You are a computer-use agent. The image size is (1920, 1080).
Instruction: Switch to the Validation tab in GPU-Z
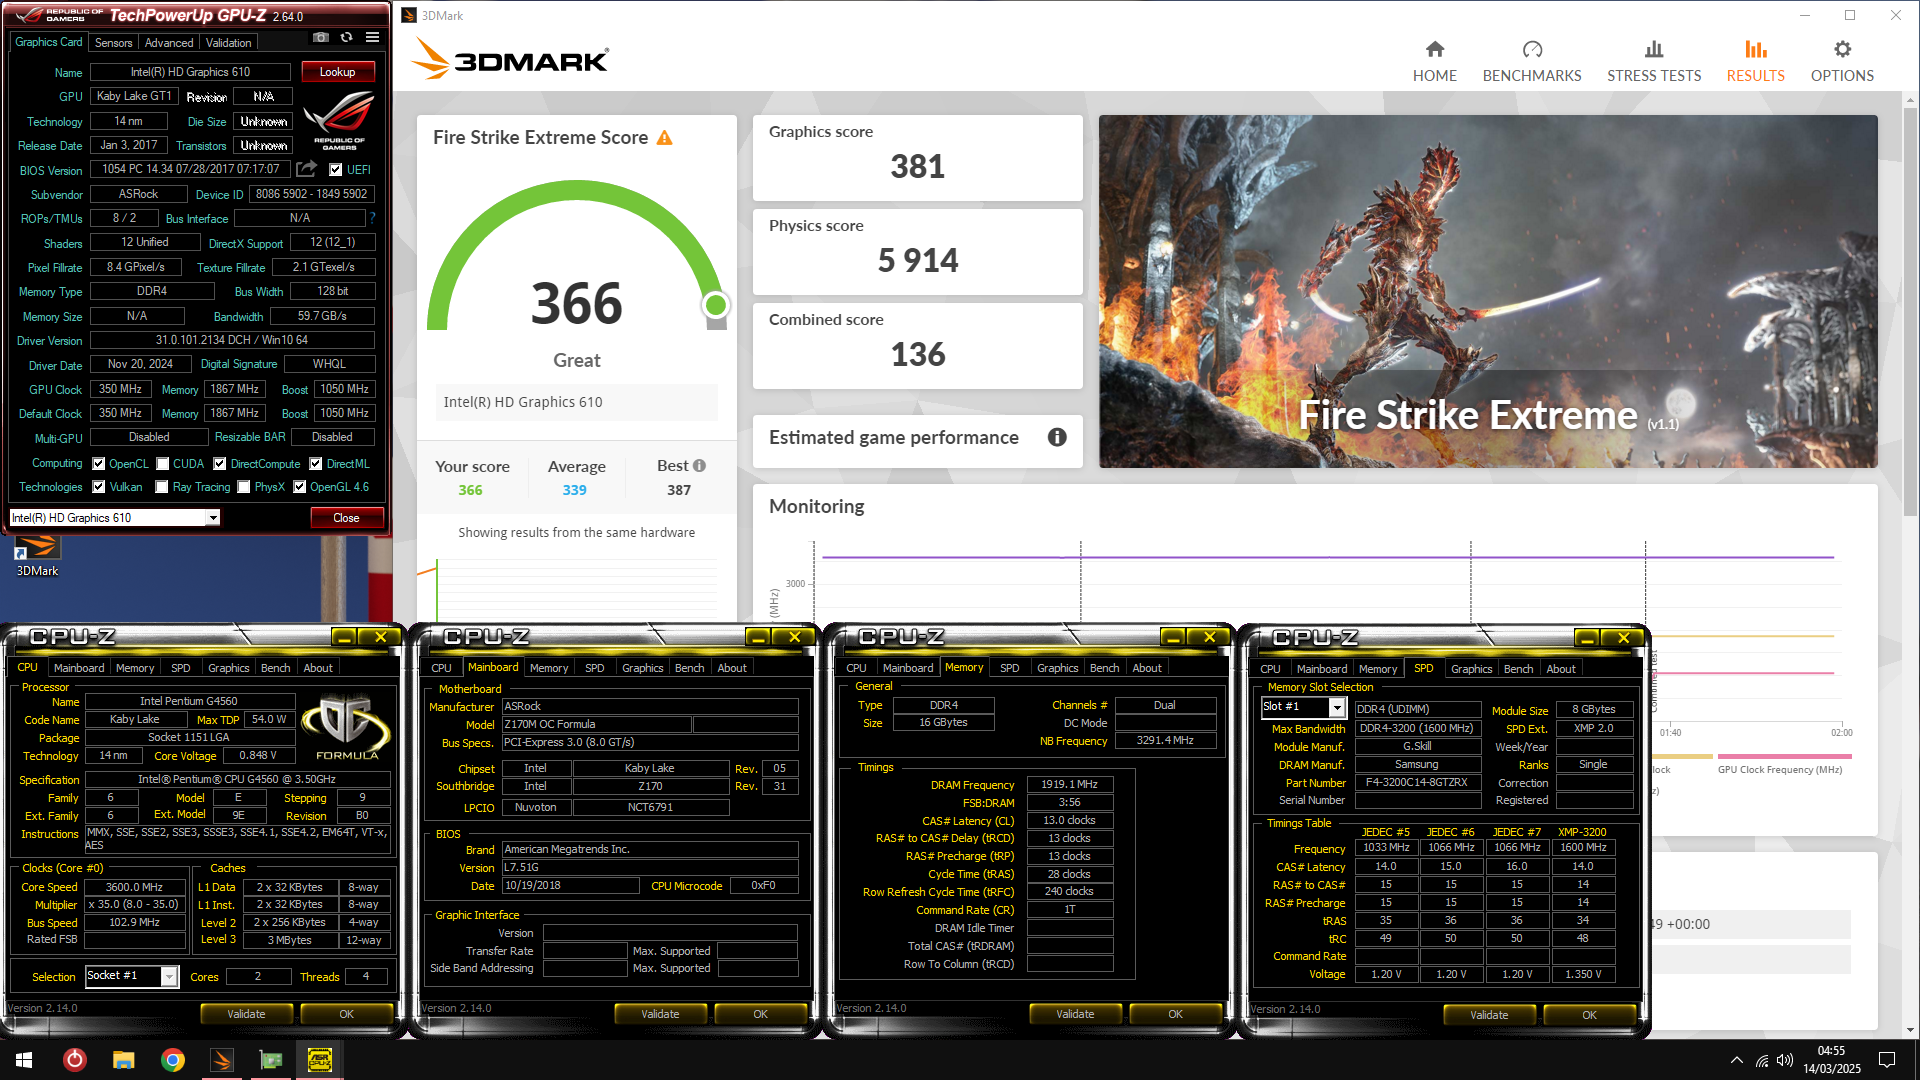228,42
